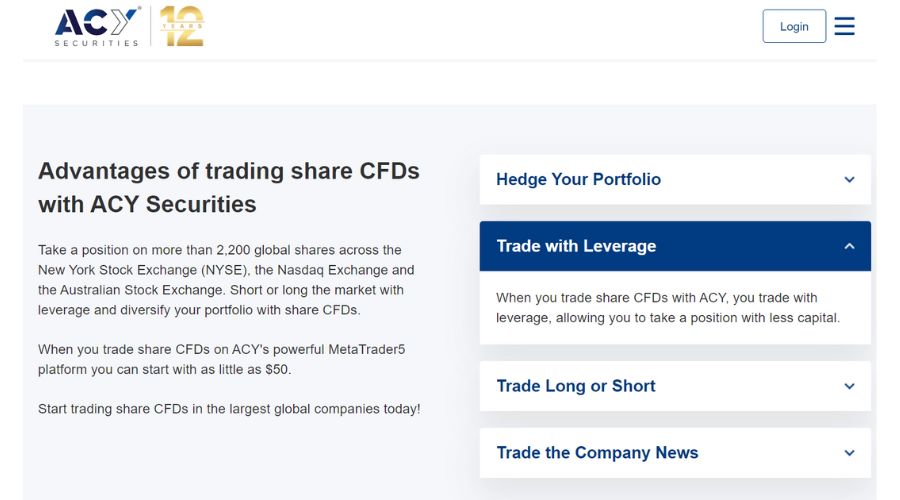
Task: Select the Trade with Leverage accordion title
Action: (x=576, y=246)
